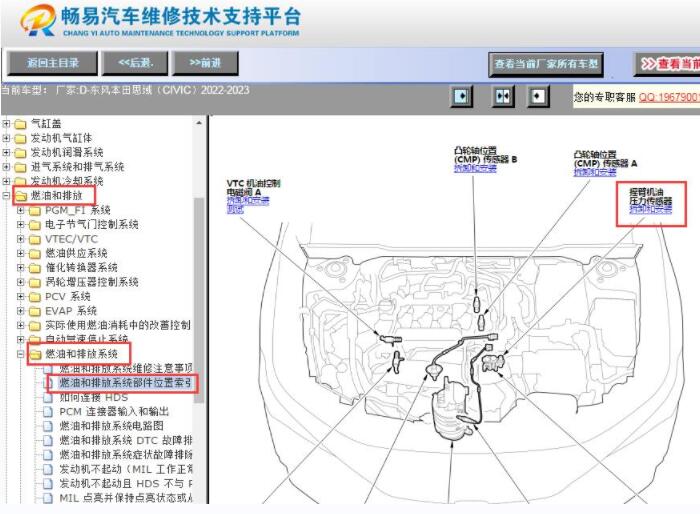
Task: Open 测试 link under VTC 机油控制电磁阀 A
Action: tap(235, 209)
